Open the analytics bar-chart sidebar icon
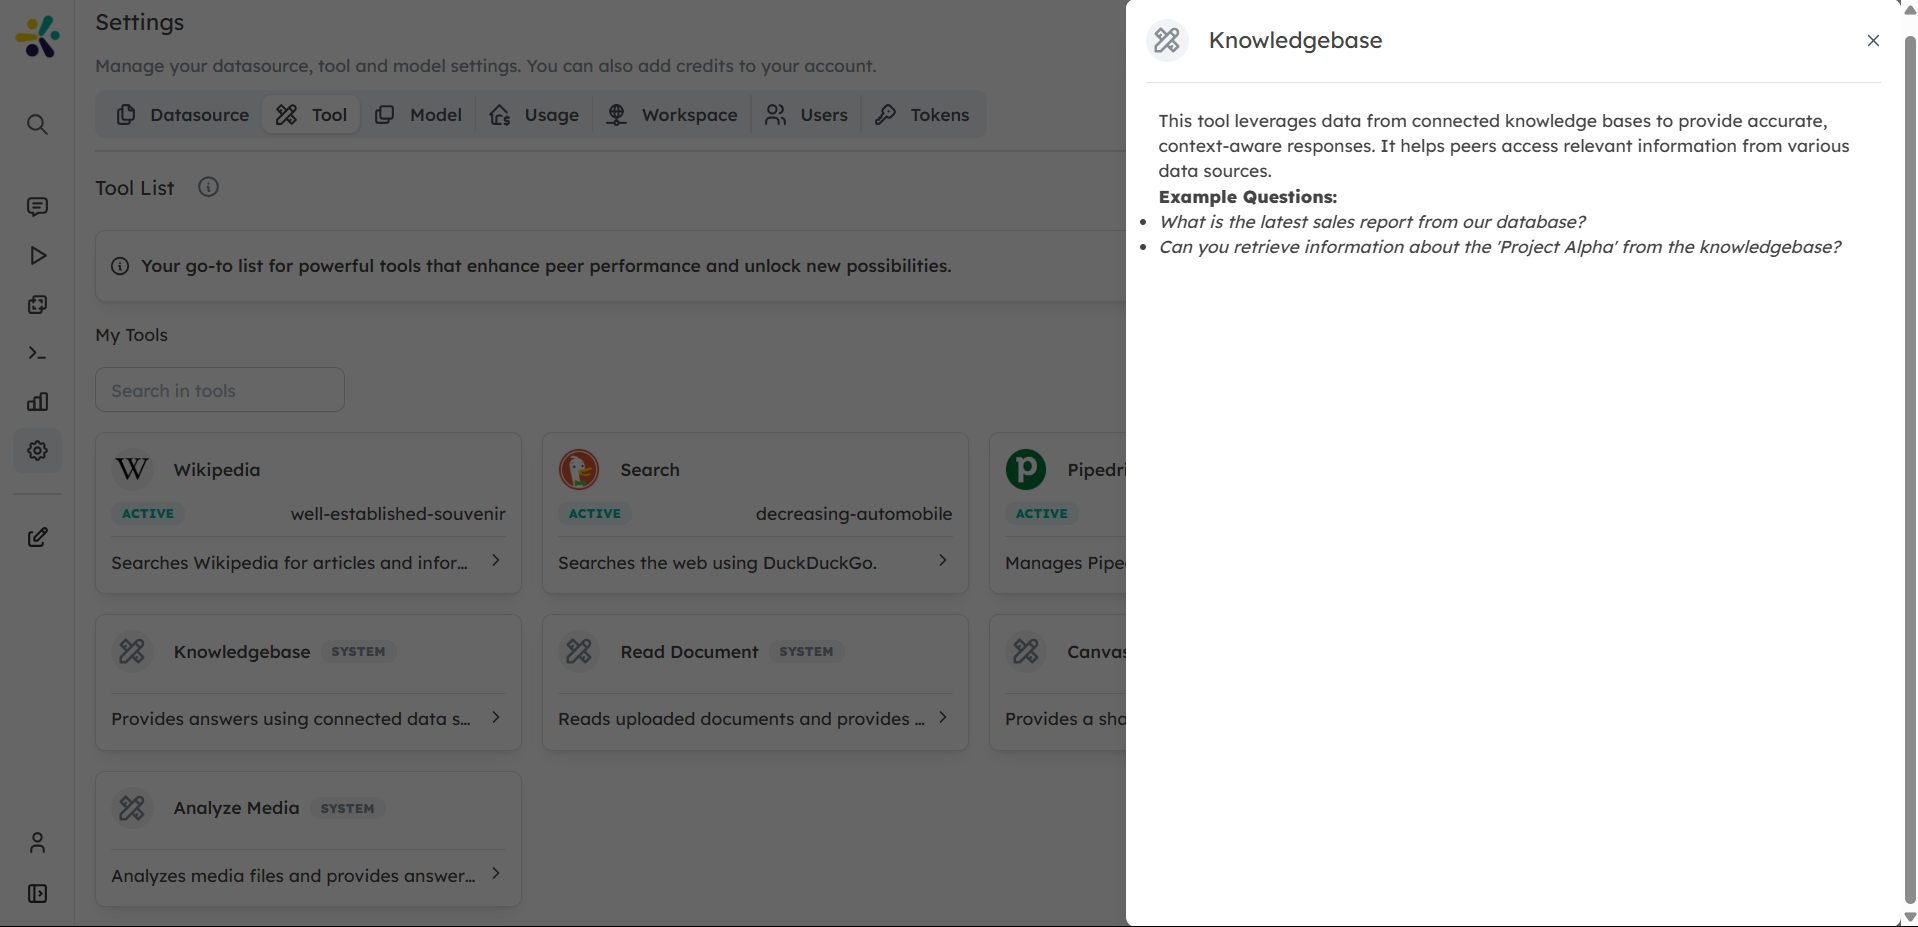The height and width of the screenshot is (927, 1918). (x=37, y=401)
